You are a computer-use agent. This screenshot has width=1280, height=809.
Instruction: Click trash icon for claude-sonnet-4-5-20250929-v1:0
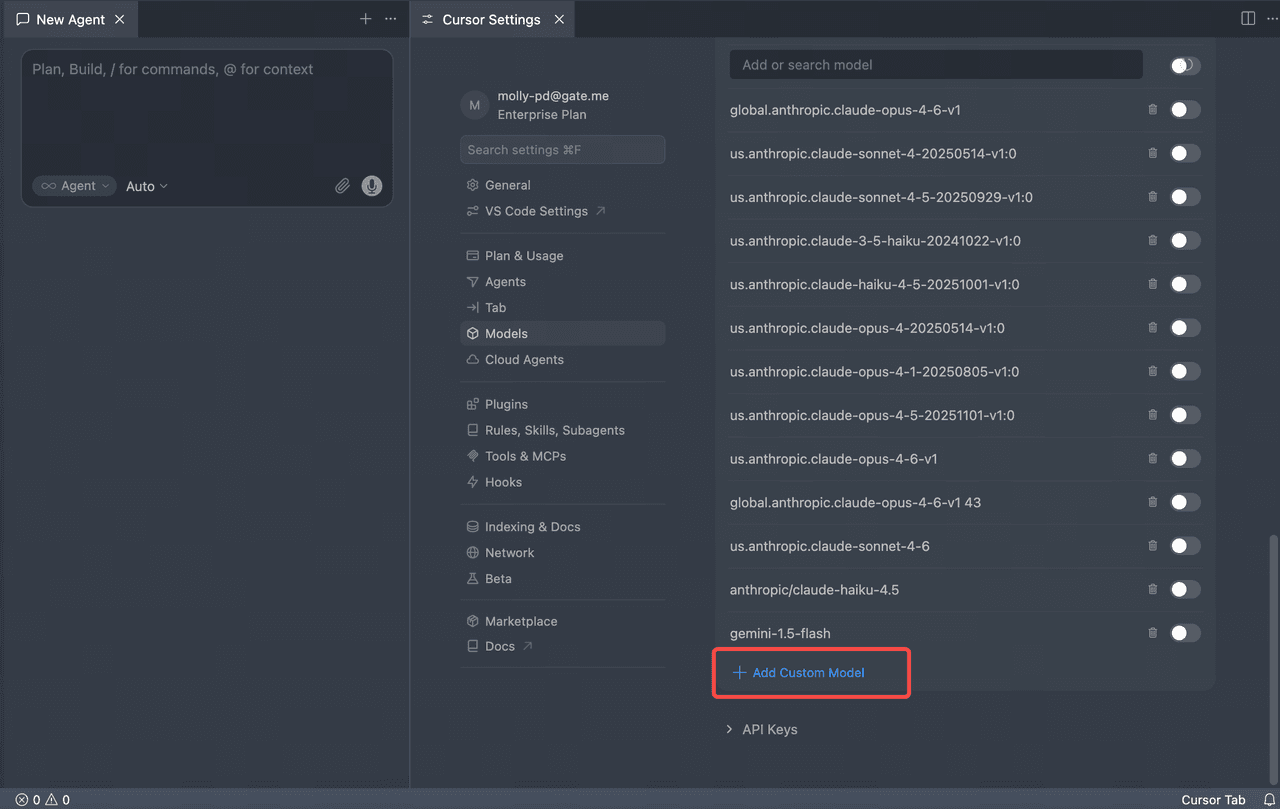coord(1152,197)
